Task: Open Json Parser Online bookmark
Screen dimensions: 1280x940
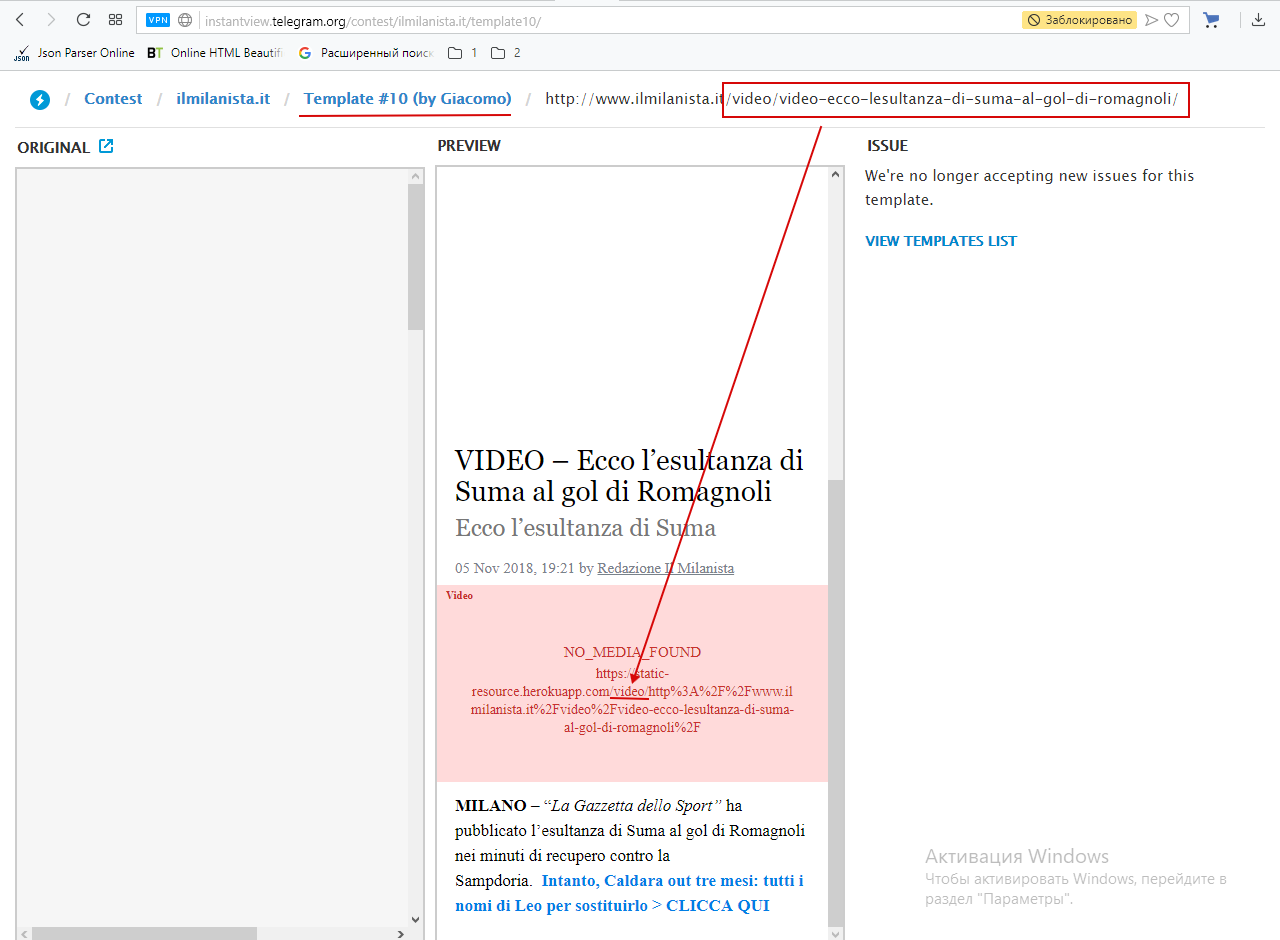Action: pyautogui.click(x=75, y=53)
